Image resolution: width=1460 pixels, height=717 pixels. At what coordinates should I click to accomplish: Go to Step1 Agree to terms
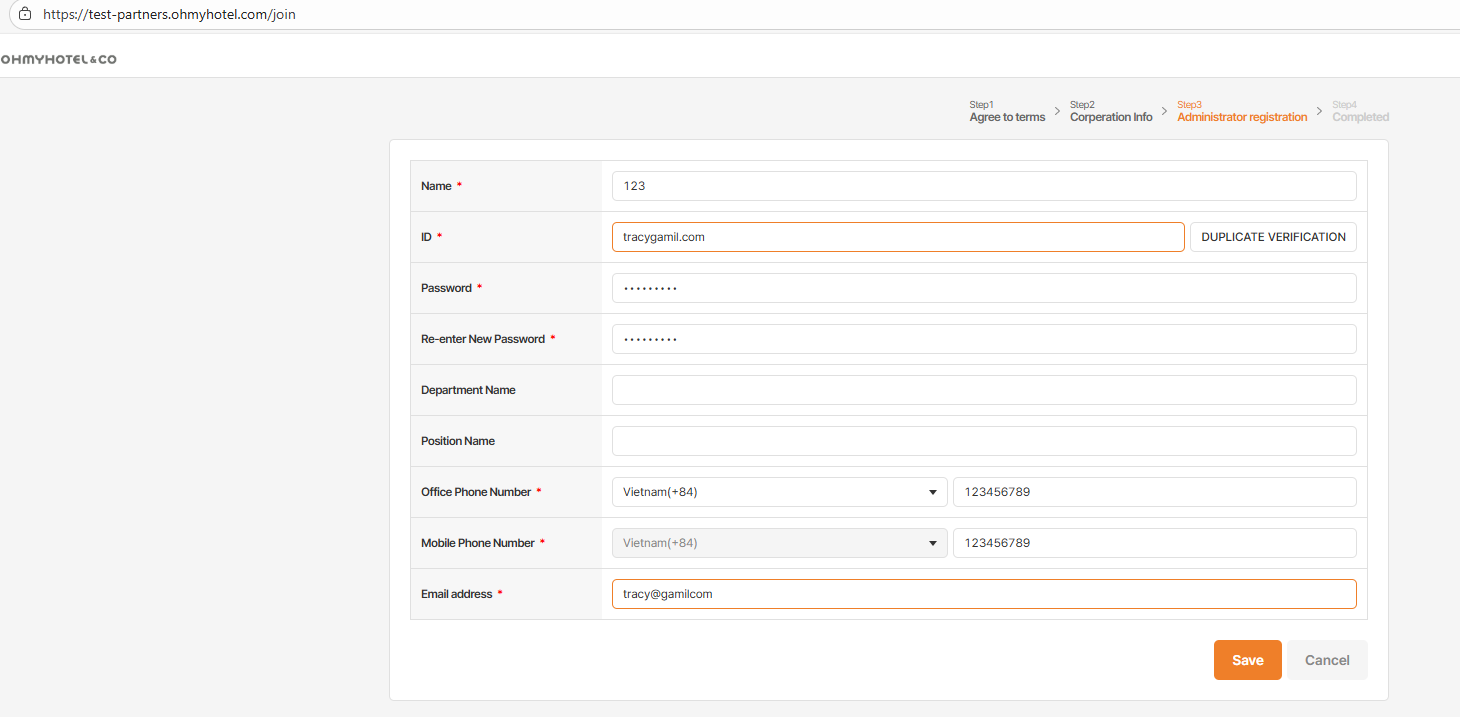[x=1007, y=112]
